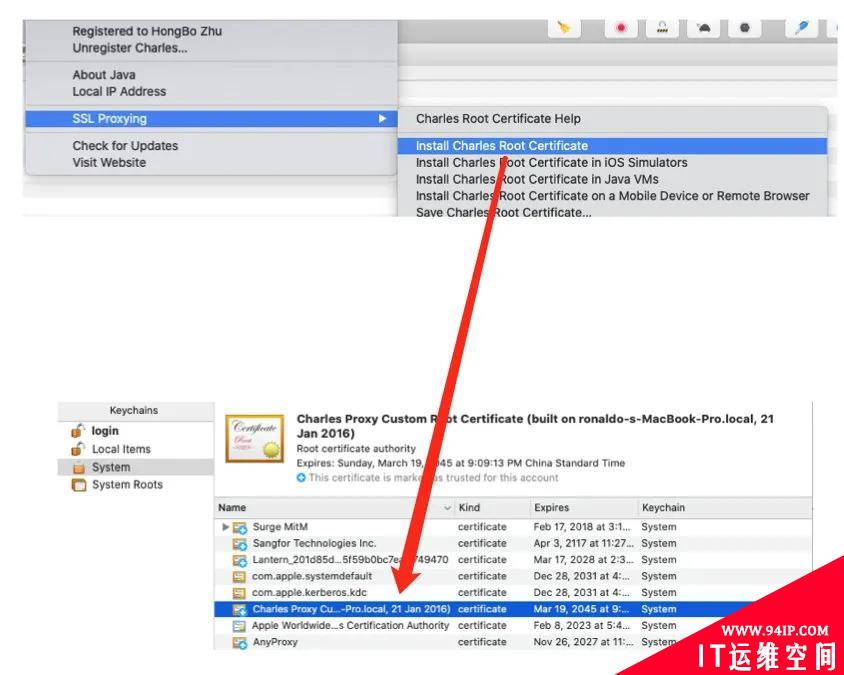Select Local IP Address menu item
844x675 pixels.
coord(119,92)
